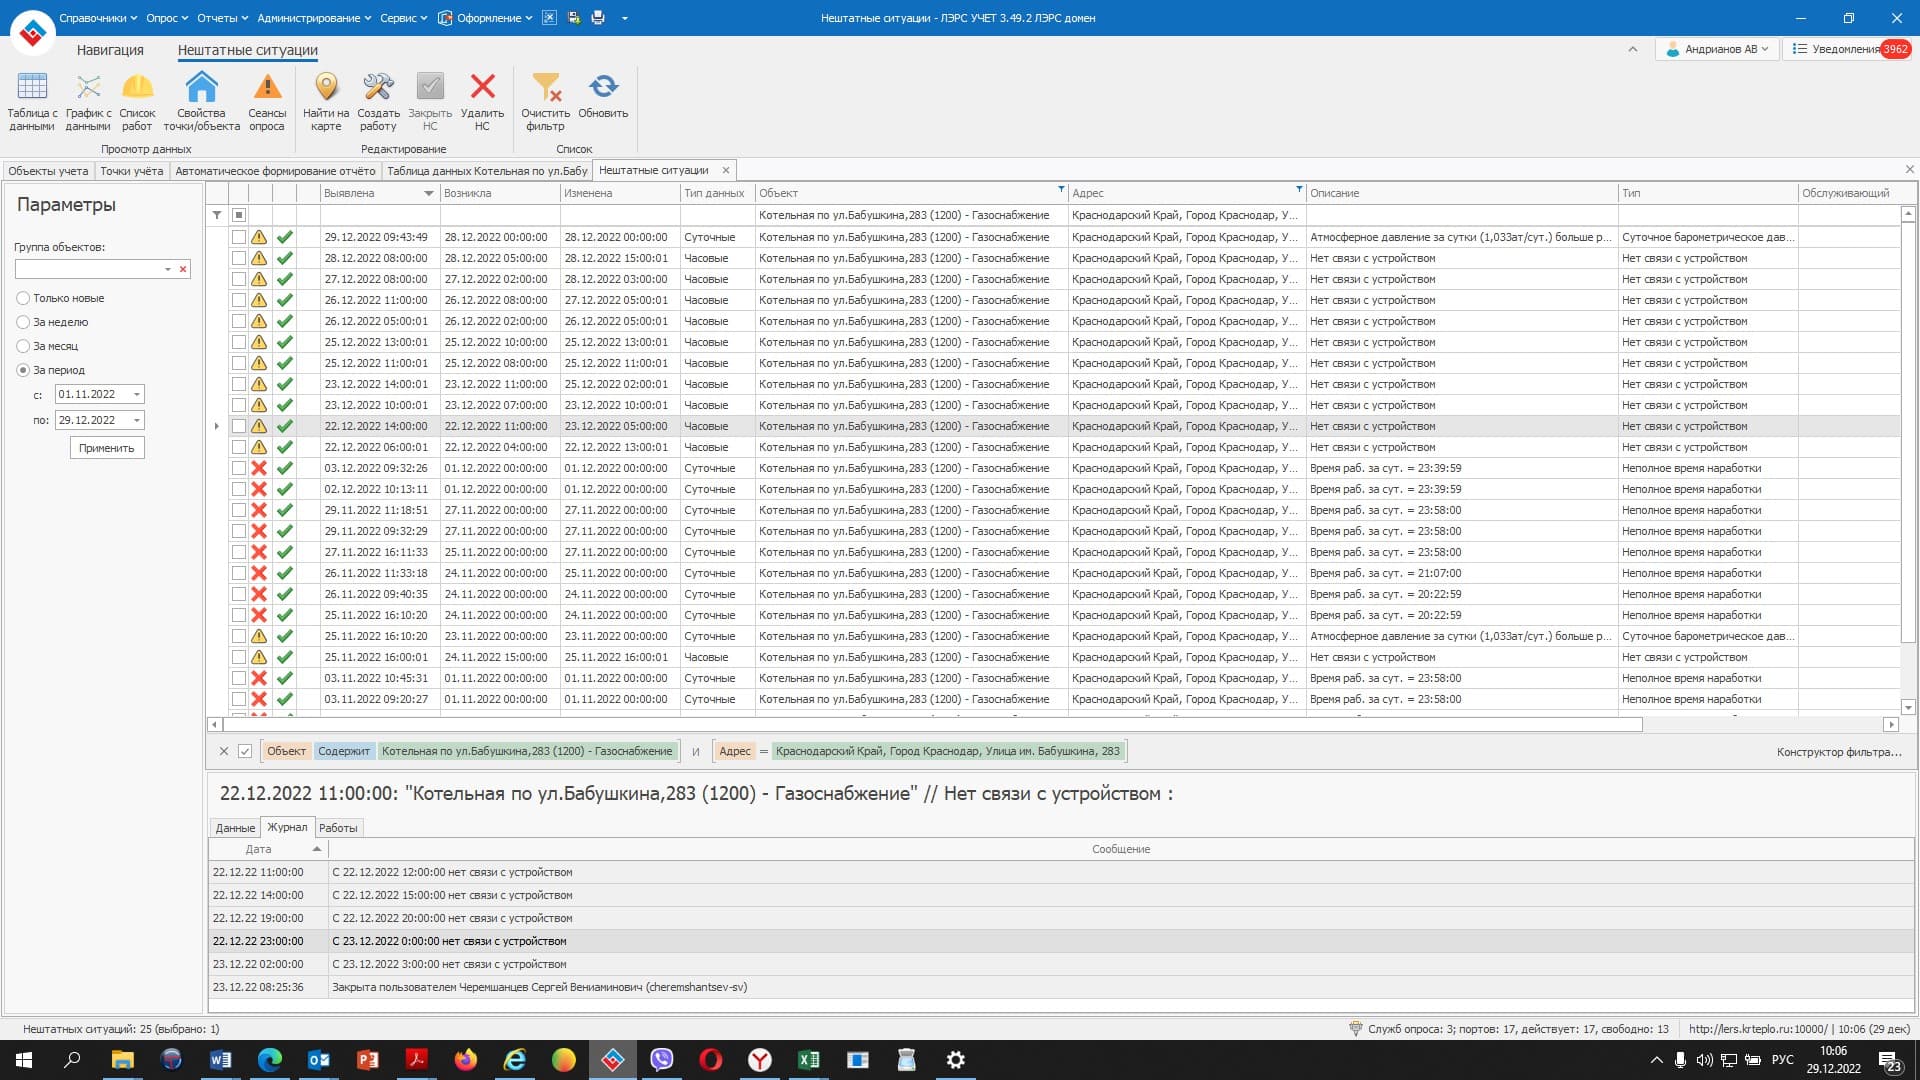1920x1080 pixels.
Task: Open the Таблица с данными tool
Action: coord(32,101)
